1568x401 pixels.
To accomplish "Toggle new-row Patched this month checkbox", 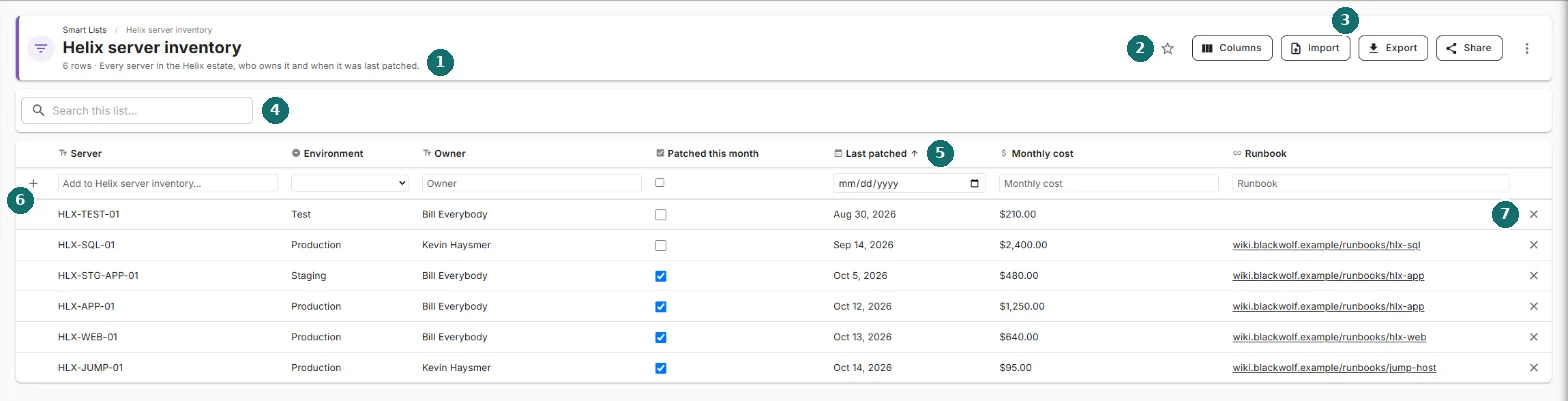I will [660, 183].
